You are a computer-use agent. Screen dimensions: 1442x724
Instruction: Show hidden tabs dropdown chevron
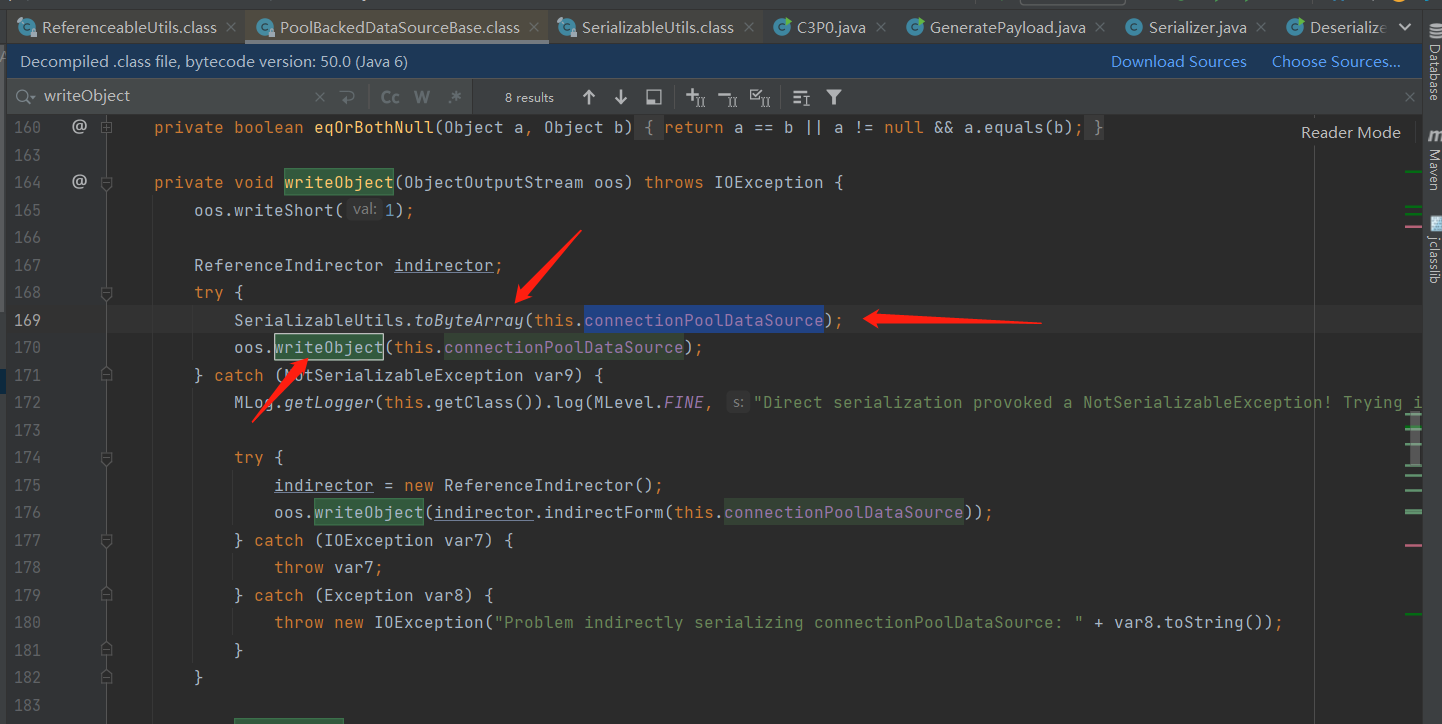(x=1407, y=27)
